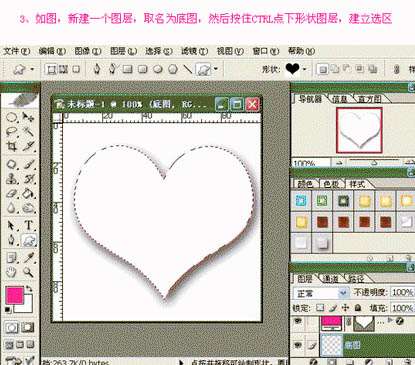
Task: Select the Lasso tool
Action: tap(12, 131)
